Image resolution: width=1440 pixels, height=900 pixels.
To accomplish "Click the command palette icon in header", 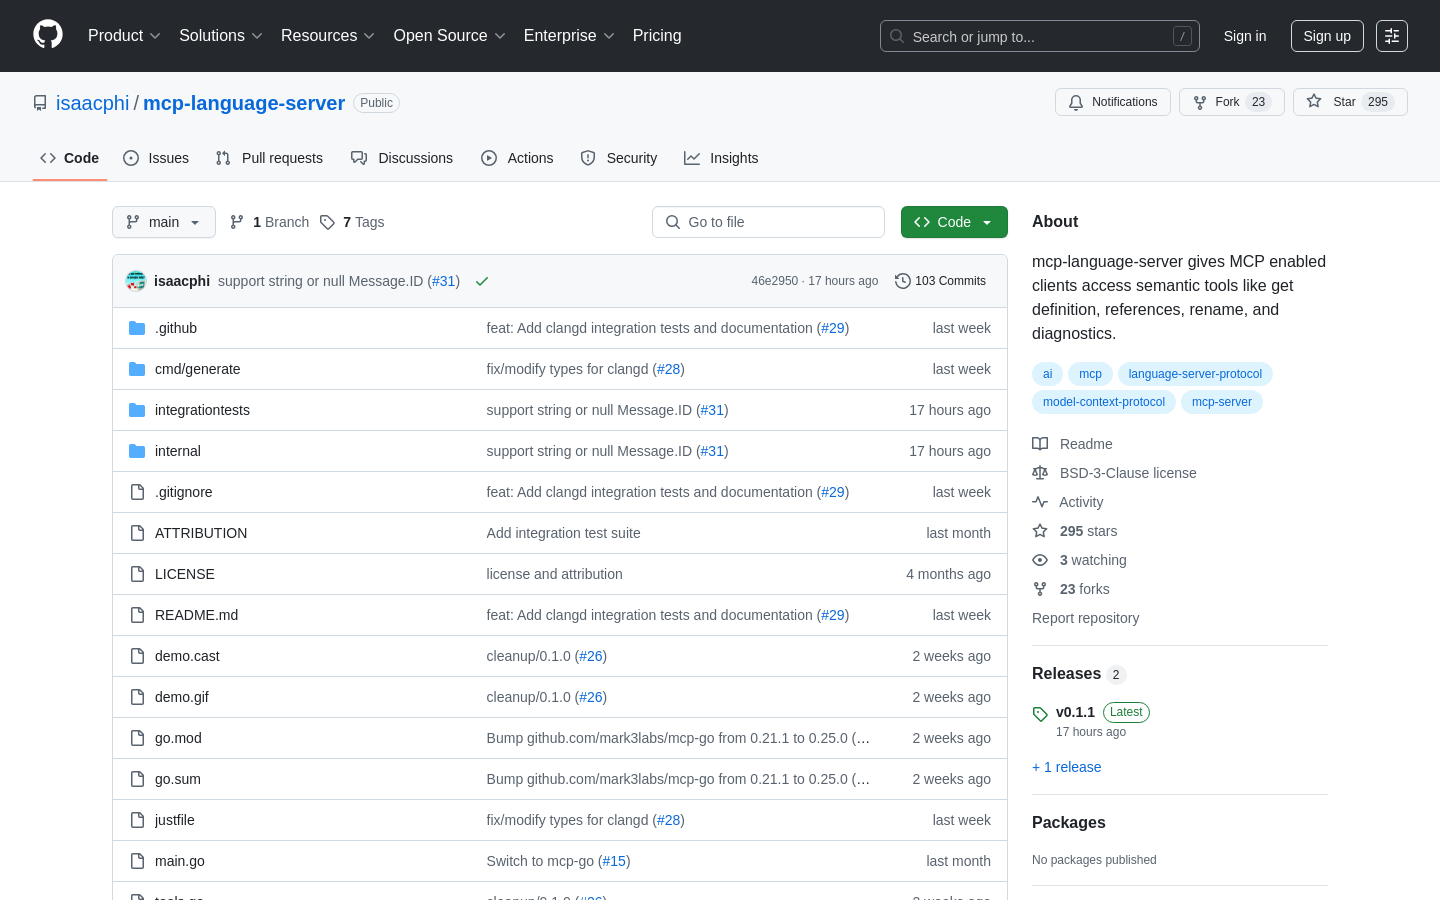I will click(x=1391, y=36).
